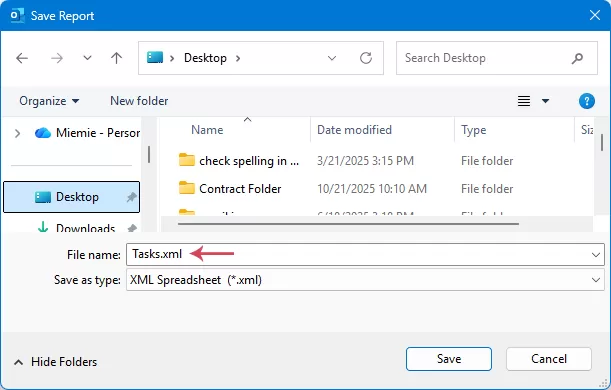
Task: Select Desktop in the navigation pane
Action: [71, 197]
